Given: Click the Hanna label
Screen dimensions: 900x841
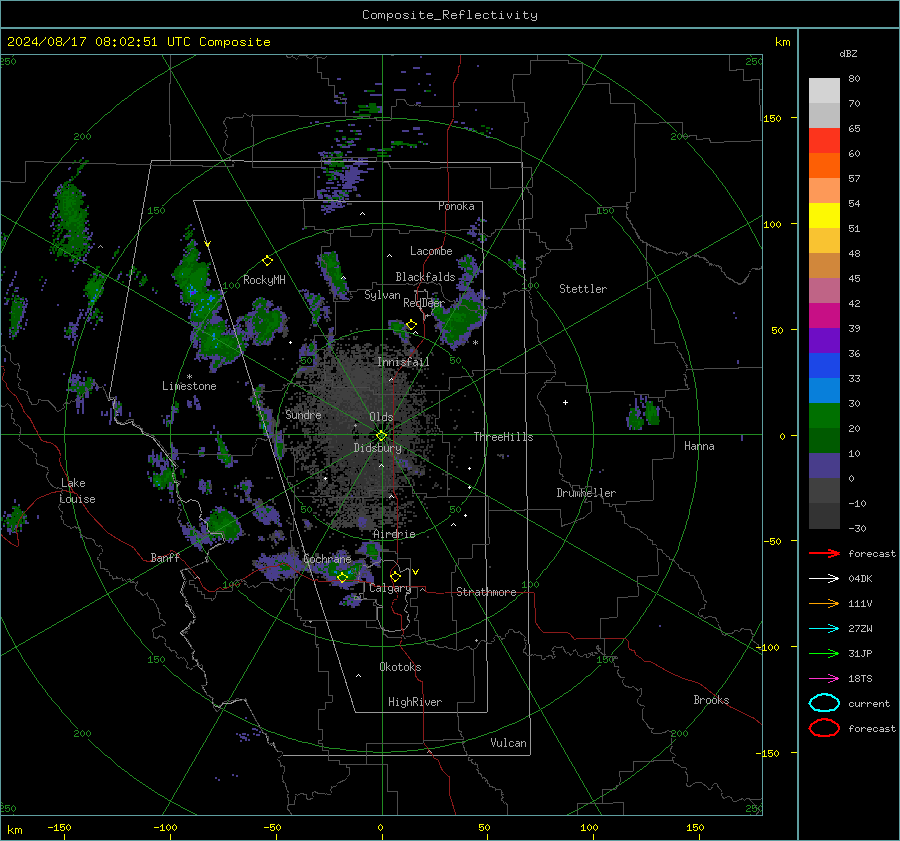Looking at the screenshot, I should pos(699,446).
